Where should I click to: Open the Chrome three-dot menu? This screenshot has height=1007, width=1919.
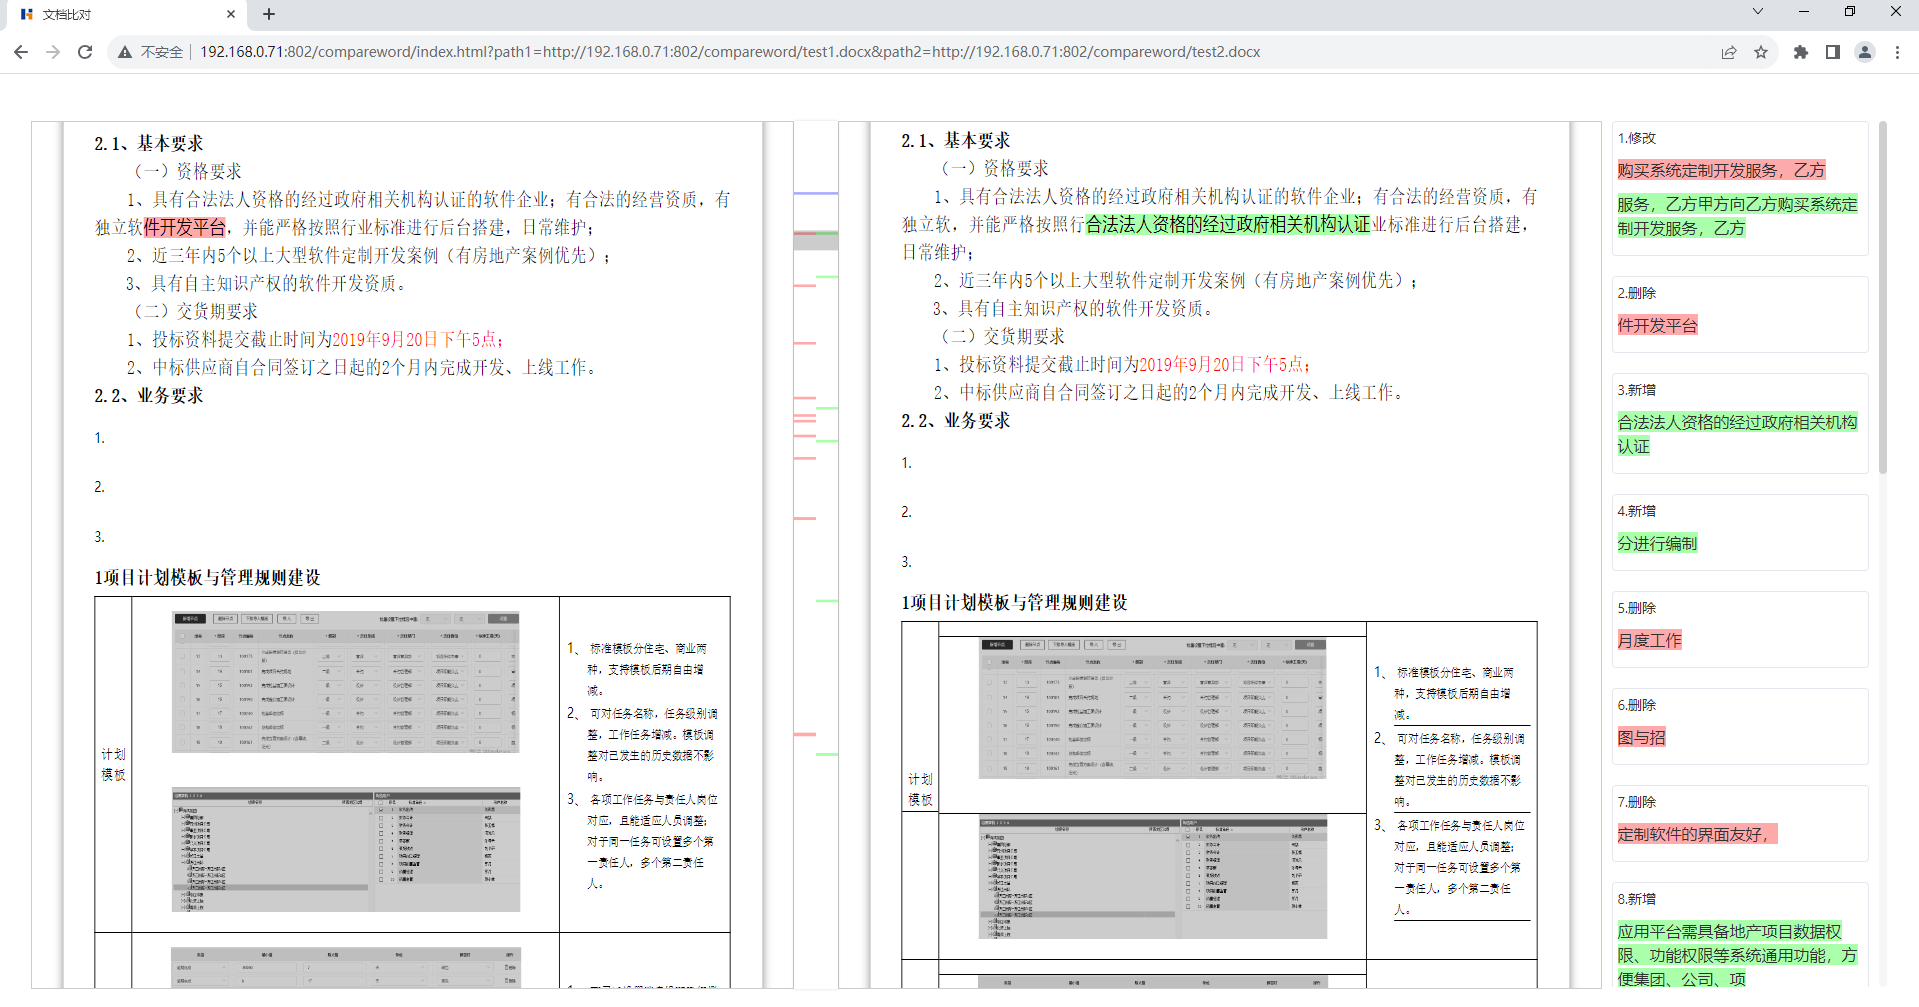click(1897, 52)
